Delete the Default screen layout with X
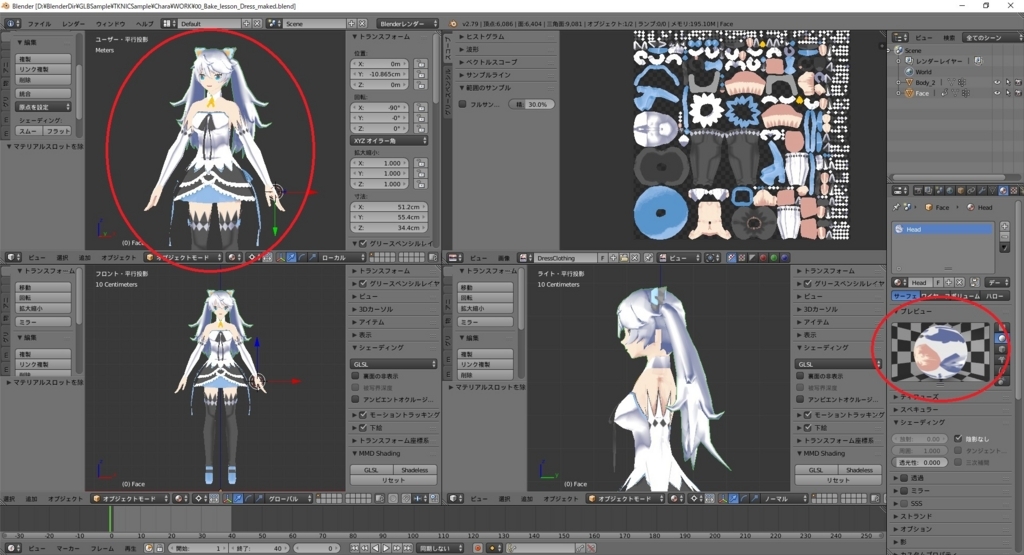Screen dimensions: 1024x555 point(257,24)
